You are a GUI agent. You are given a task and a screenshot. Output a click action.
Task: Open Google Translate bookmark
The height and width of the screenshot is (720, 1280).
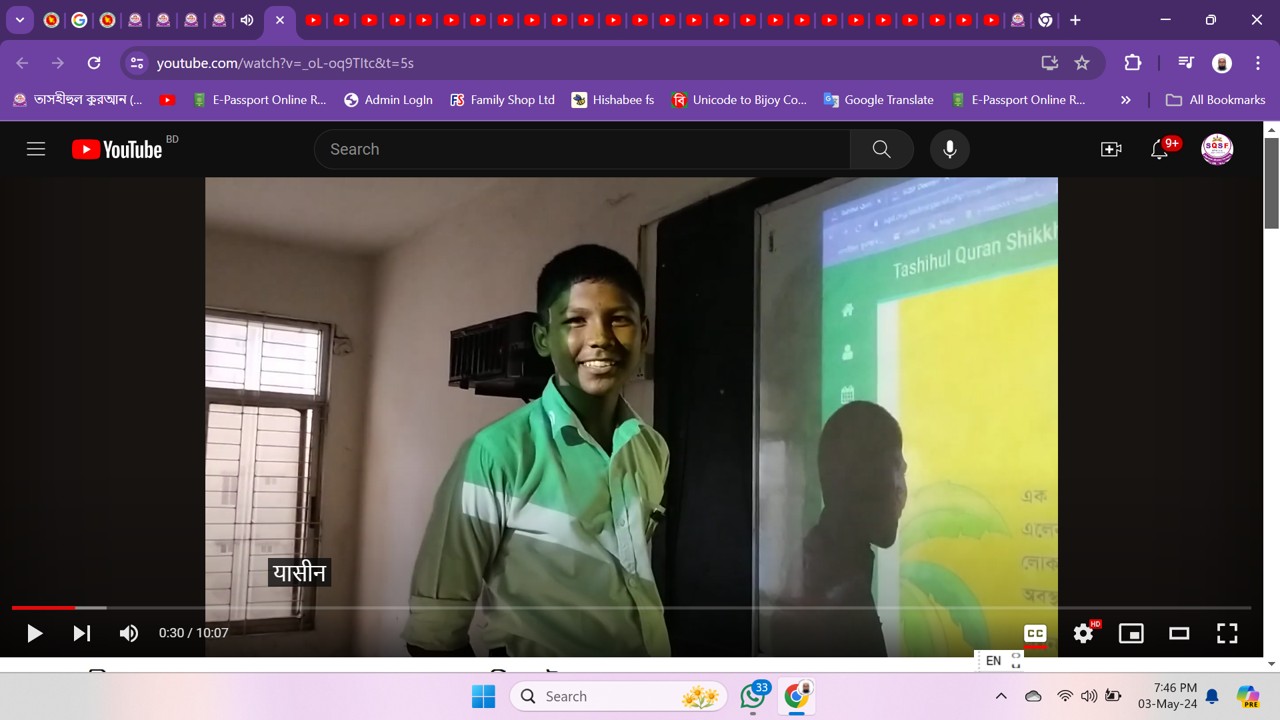tap(878, 100)
